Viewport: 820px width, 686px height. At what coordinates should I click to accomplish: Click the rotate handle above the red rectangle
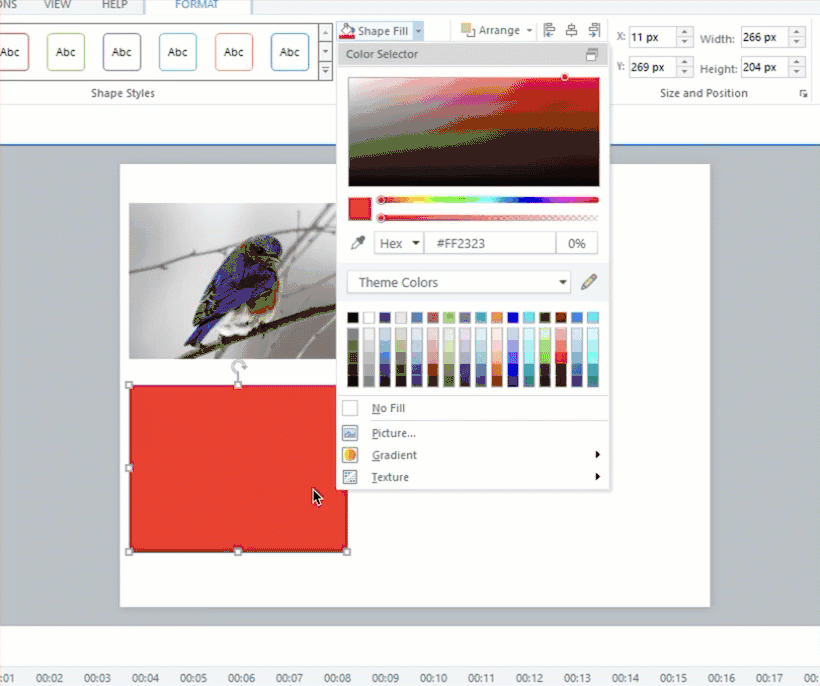point(239,368)
